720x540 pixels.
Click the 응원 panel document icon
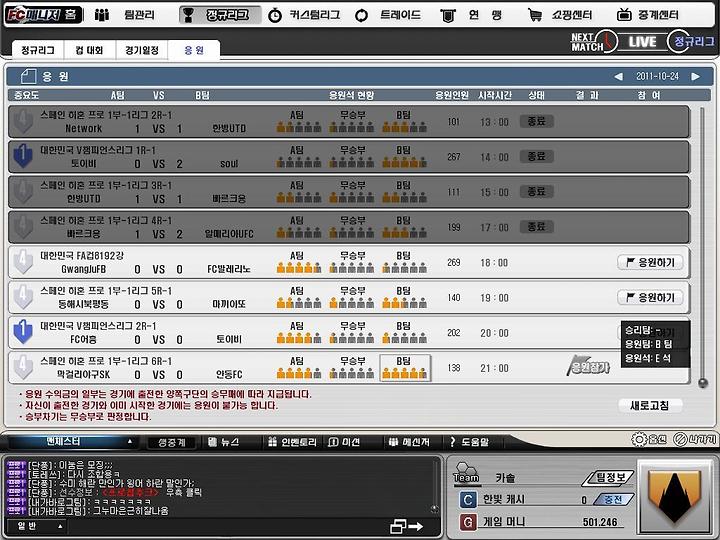click(x=28, y=76)
